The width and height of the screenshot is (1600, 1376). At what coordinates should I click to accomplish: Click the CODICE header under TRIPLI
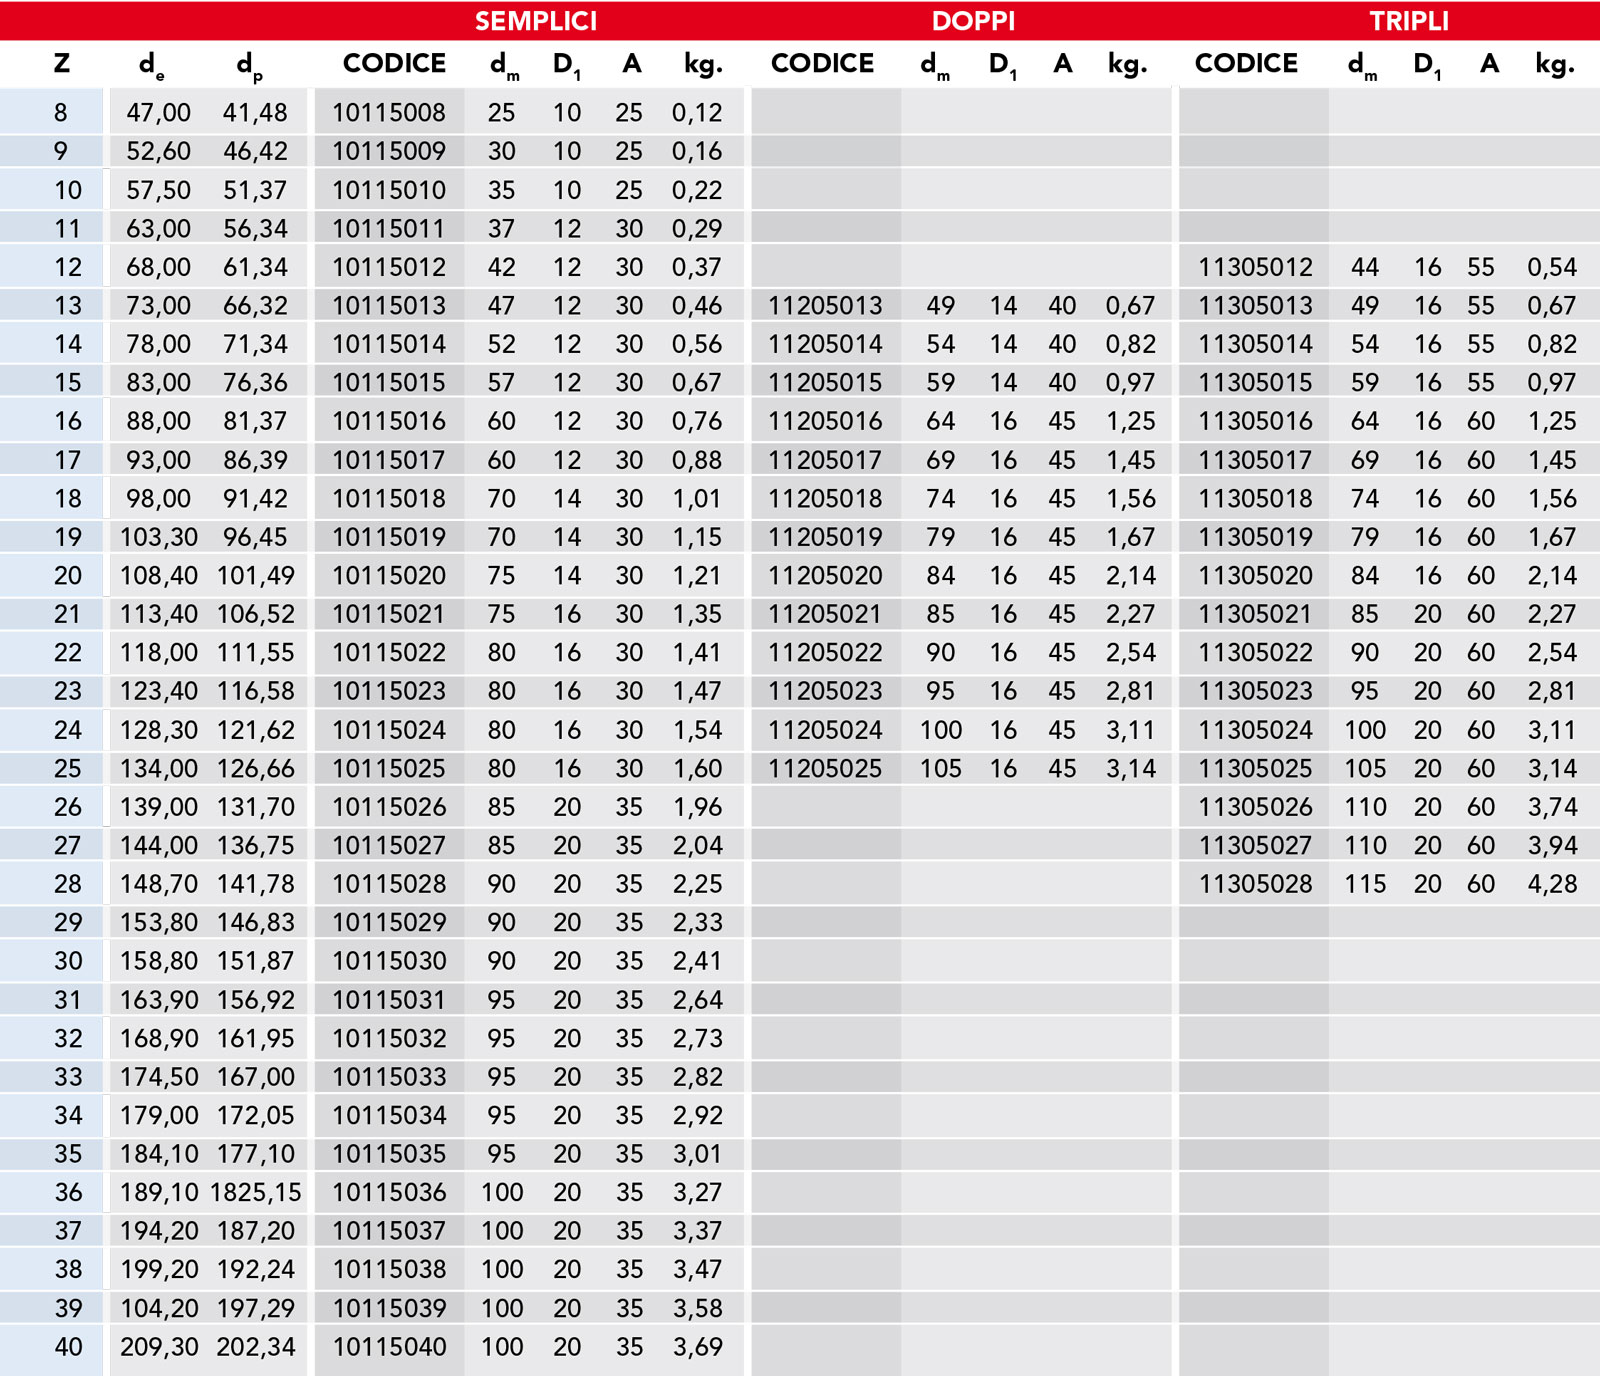pos(1246,64)
